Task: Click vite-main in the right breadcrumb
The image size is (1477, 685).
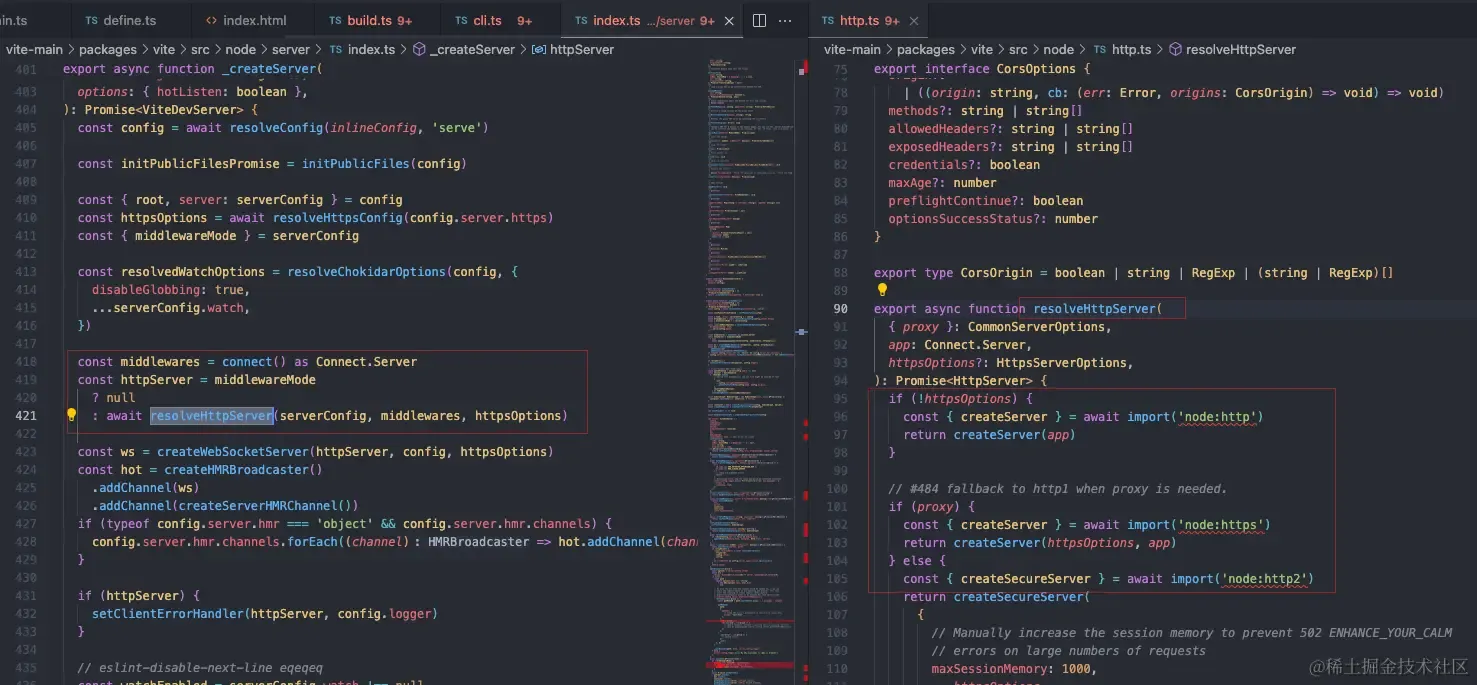Action: pyautogui.click(x=852, y=49)
